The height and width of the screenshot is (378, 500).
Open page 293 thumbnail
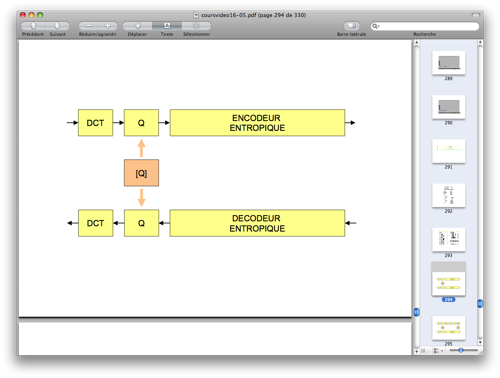click(448, 240)
